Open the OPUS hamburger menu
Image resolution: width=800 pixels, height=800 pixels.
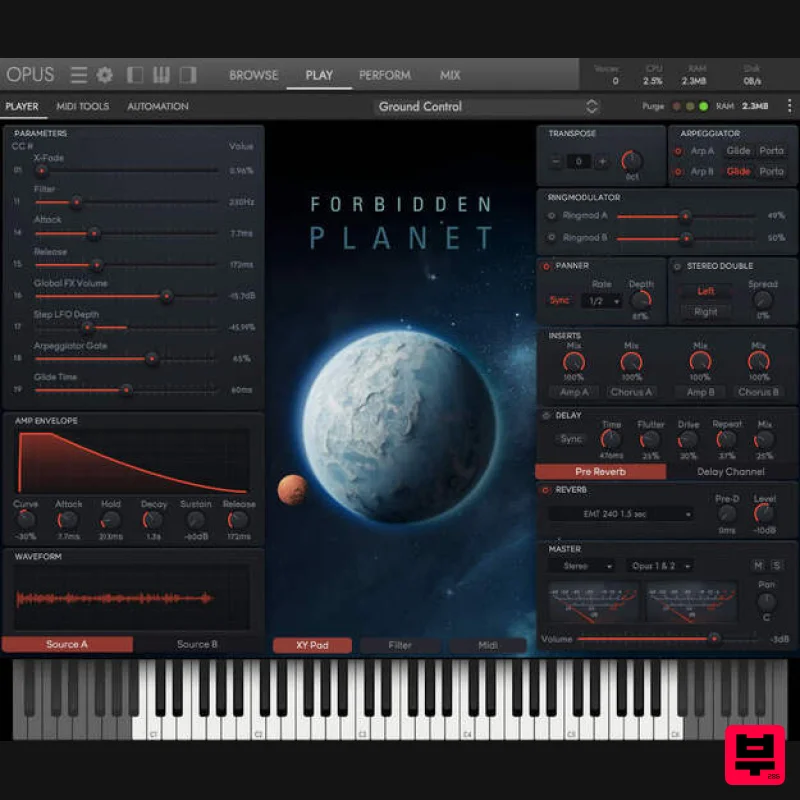(79, 75)
